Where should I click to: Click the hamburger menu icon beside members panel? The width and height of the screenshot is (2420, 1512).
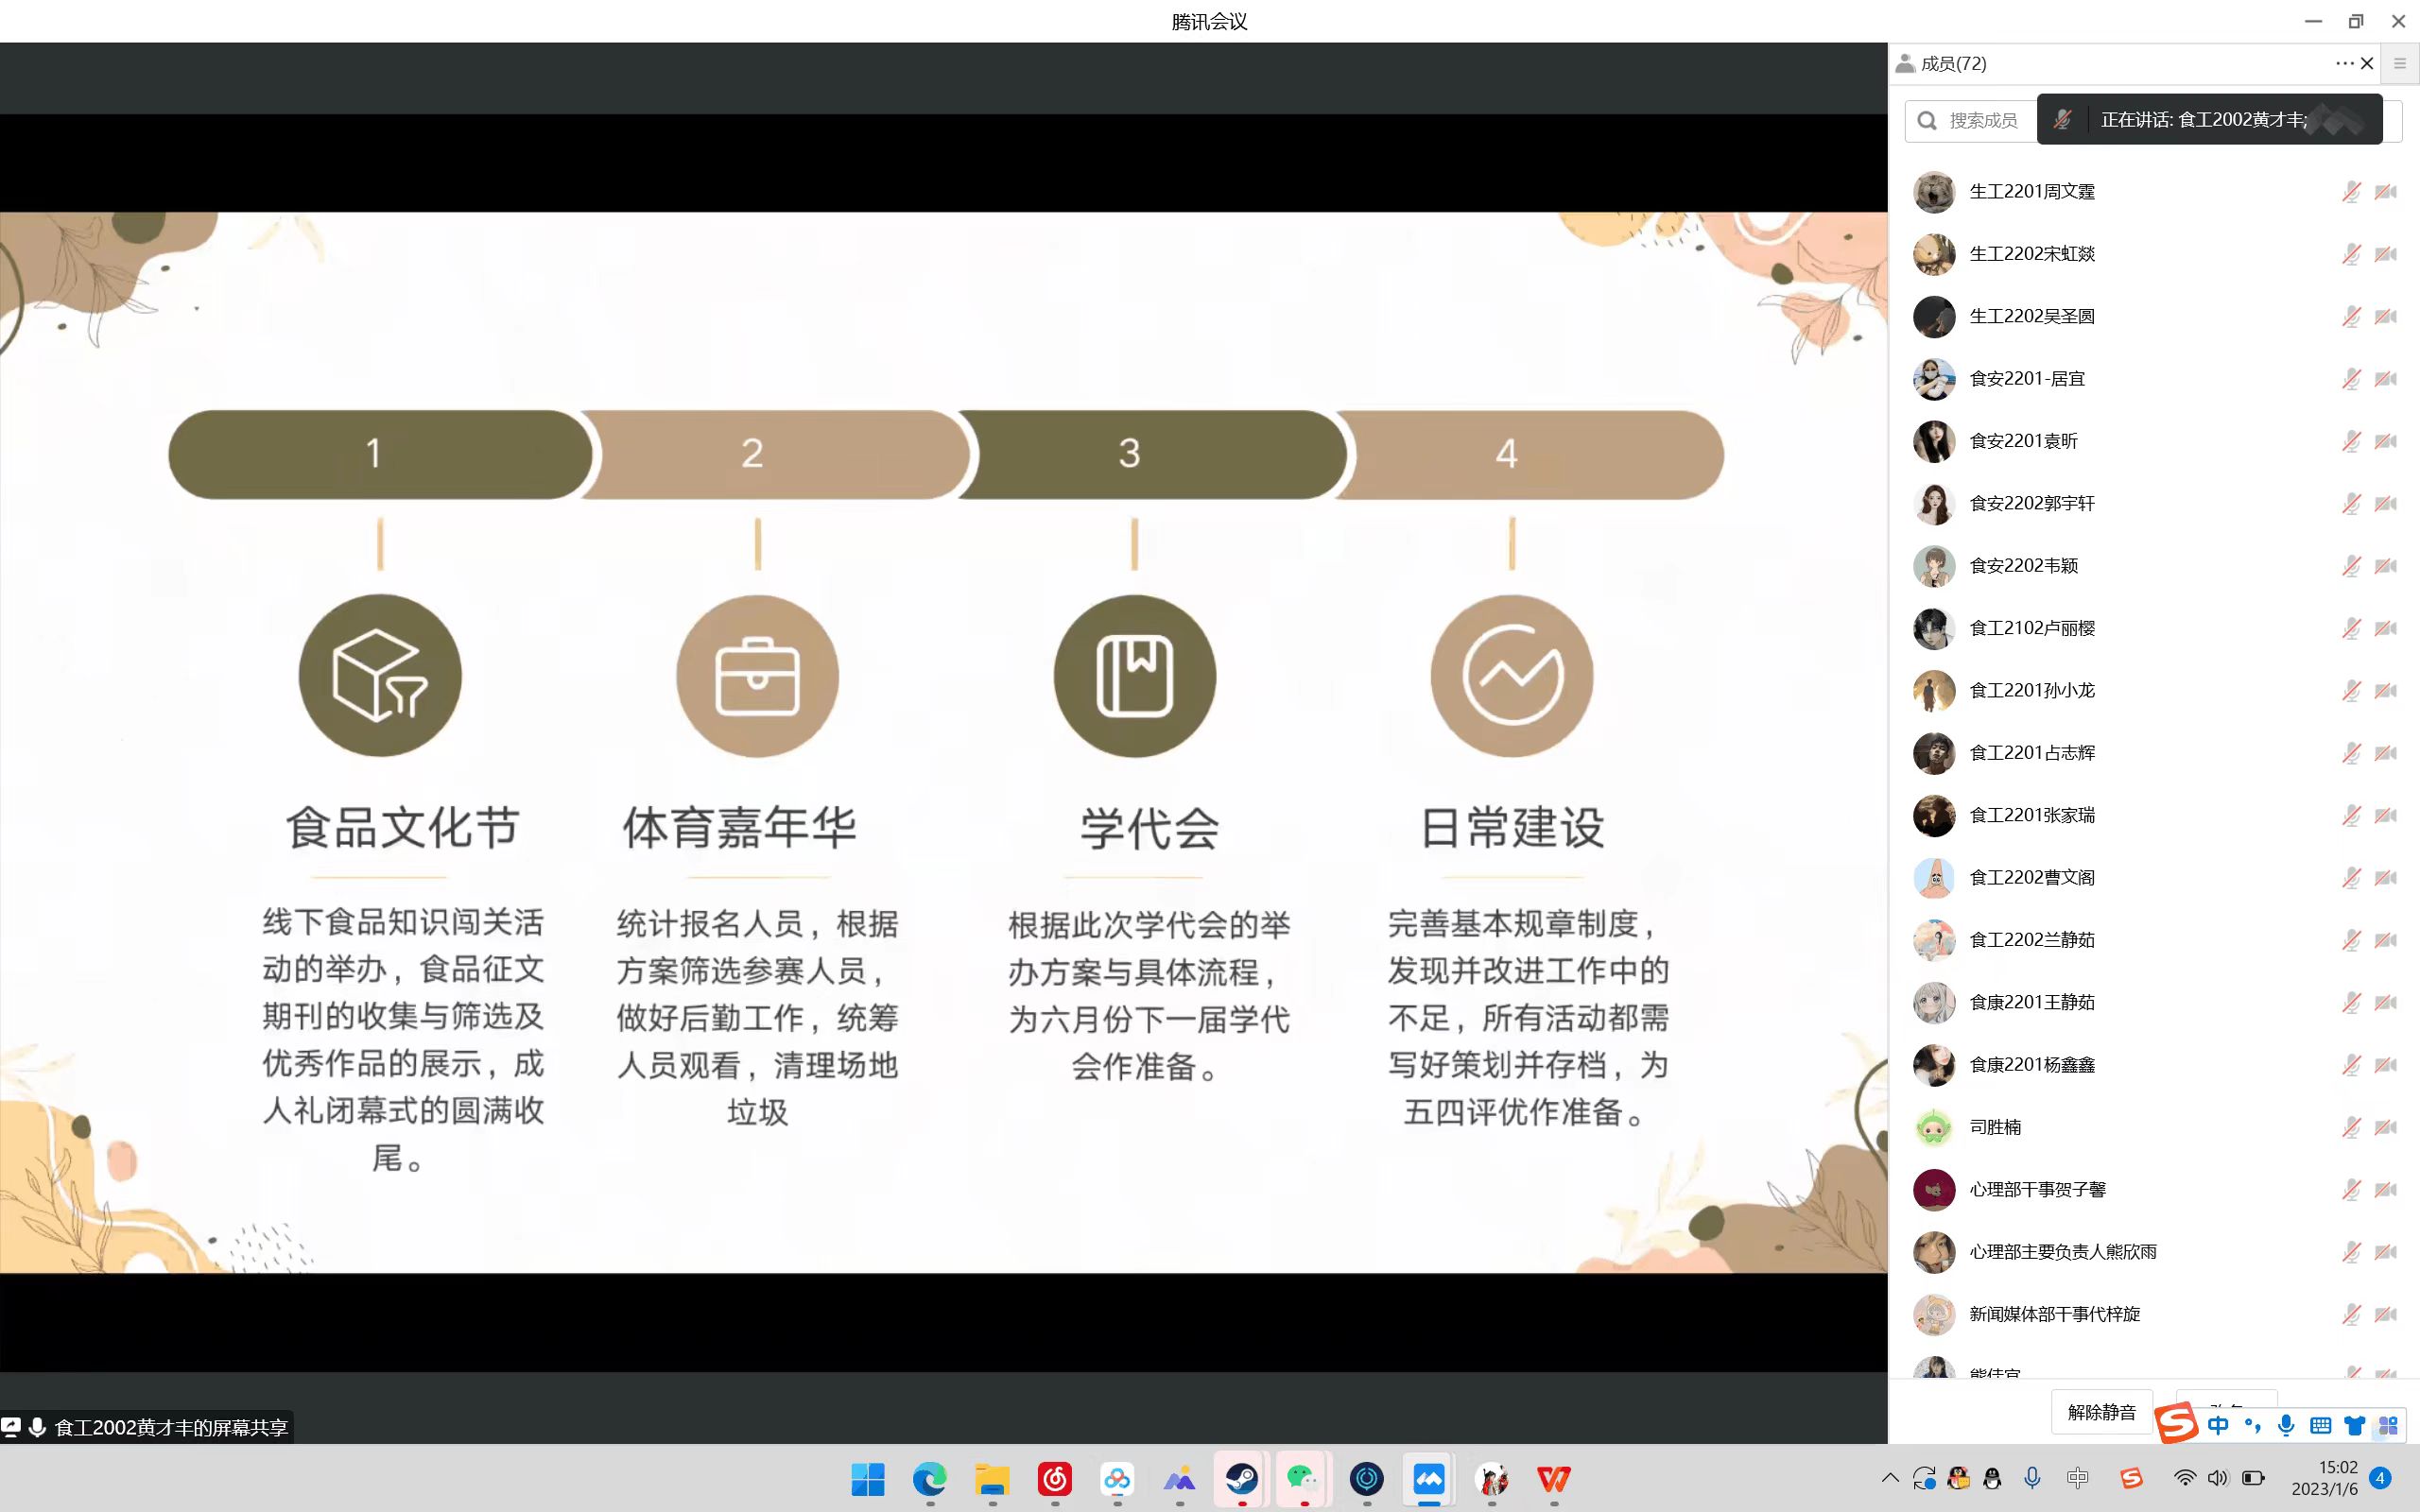[x=2400, y=63]
